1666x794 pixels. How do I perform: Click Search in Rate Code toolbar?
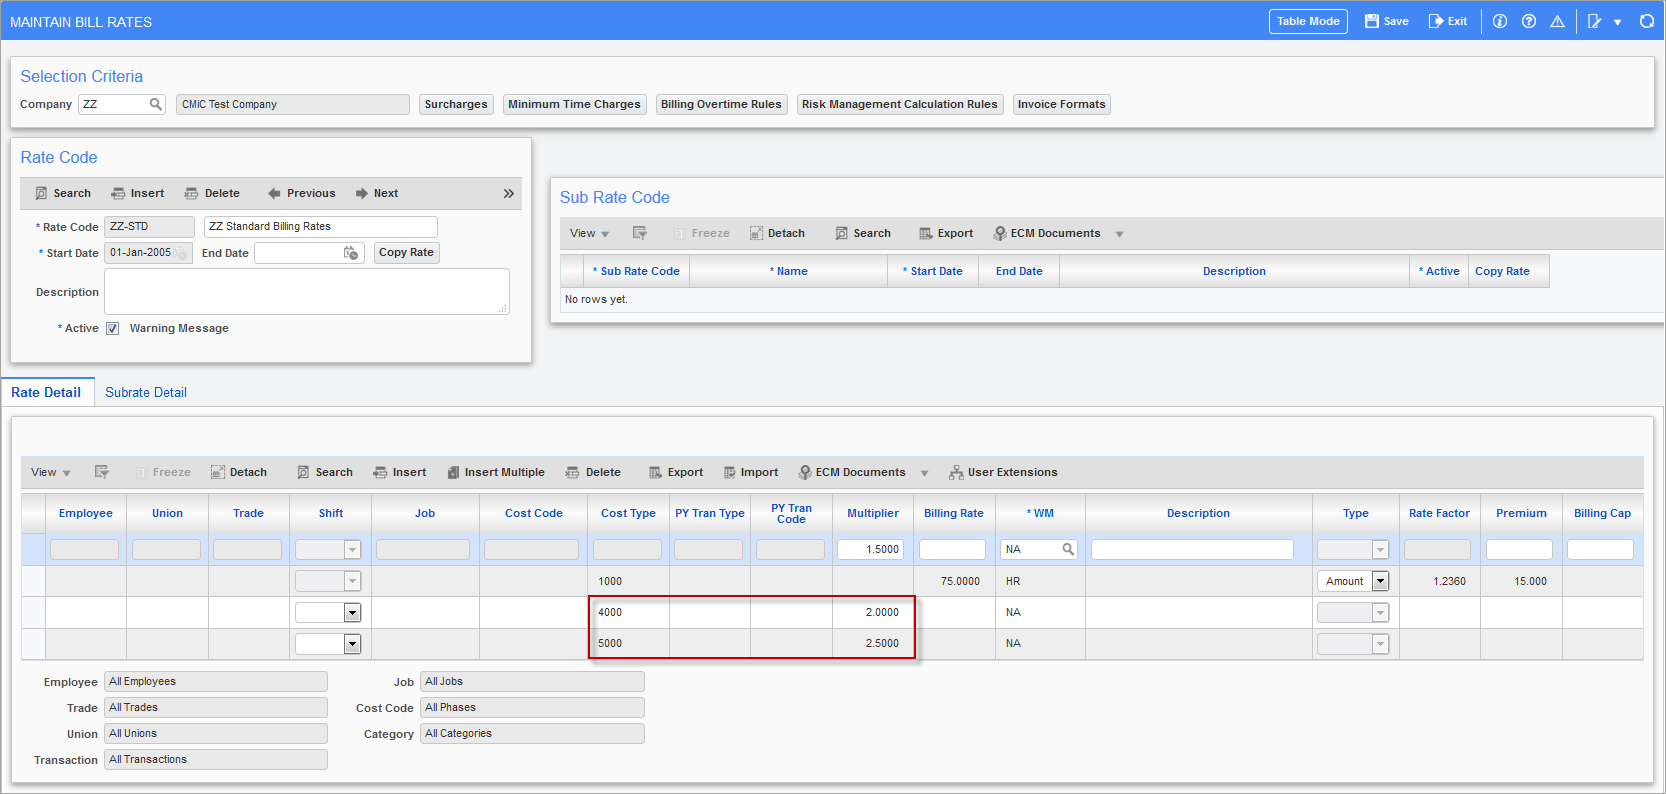tap(62, 193)
